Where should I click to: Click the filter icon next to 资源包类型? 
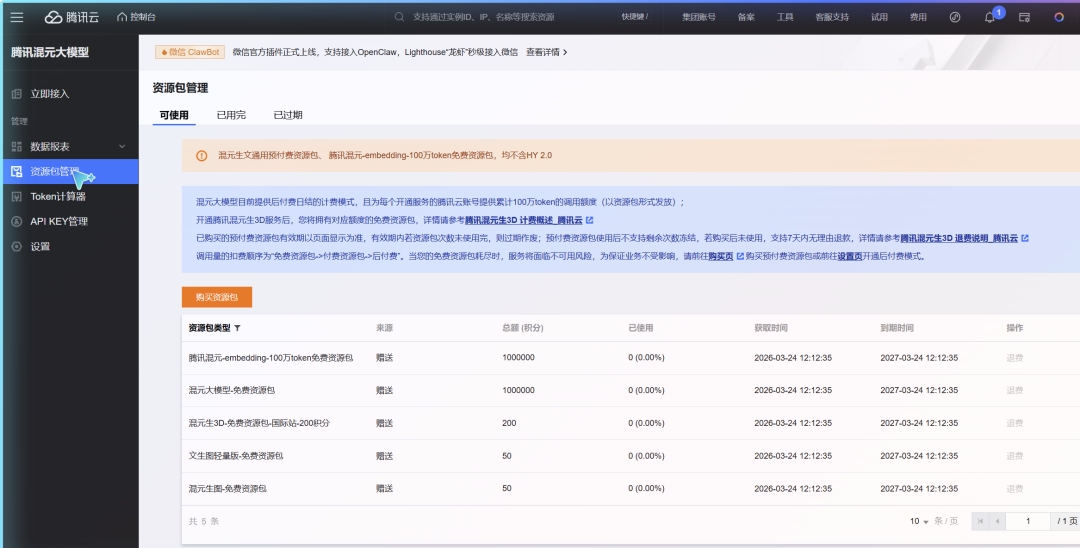click(x=237, y=328)
